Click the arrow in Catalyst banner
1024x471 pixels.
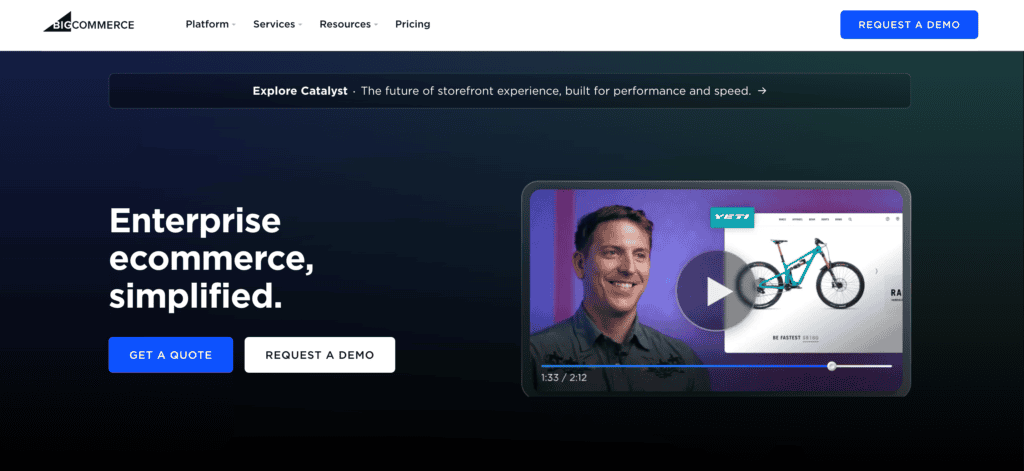[x=761, y=91]
